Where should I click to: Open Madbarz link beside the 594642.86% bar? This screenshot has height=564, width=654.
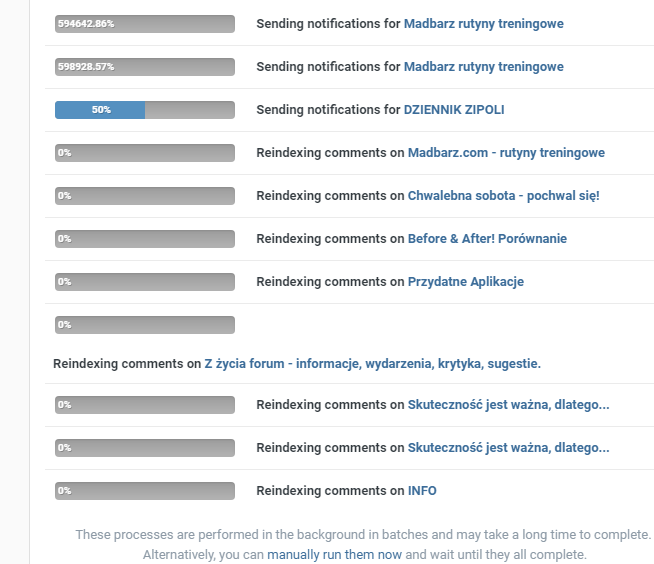(x=483, y=24)
